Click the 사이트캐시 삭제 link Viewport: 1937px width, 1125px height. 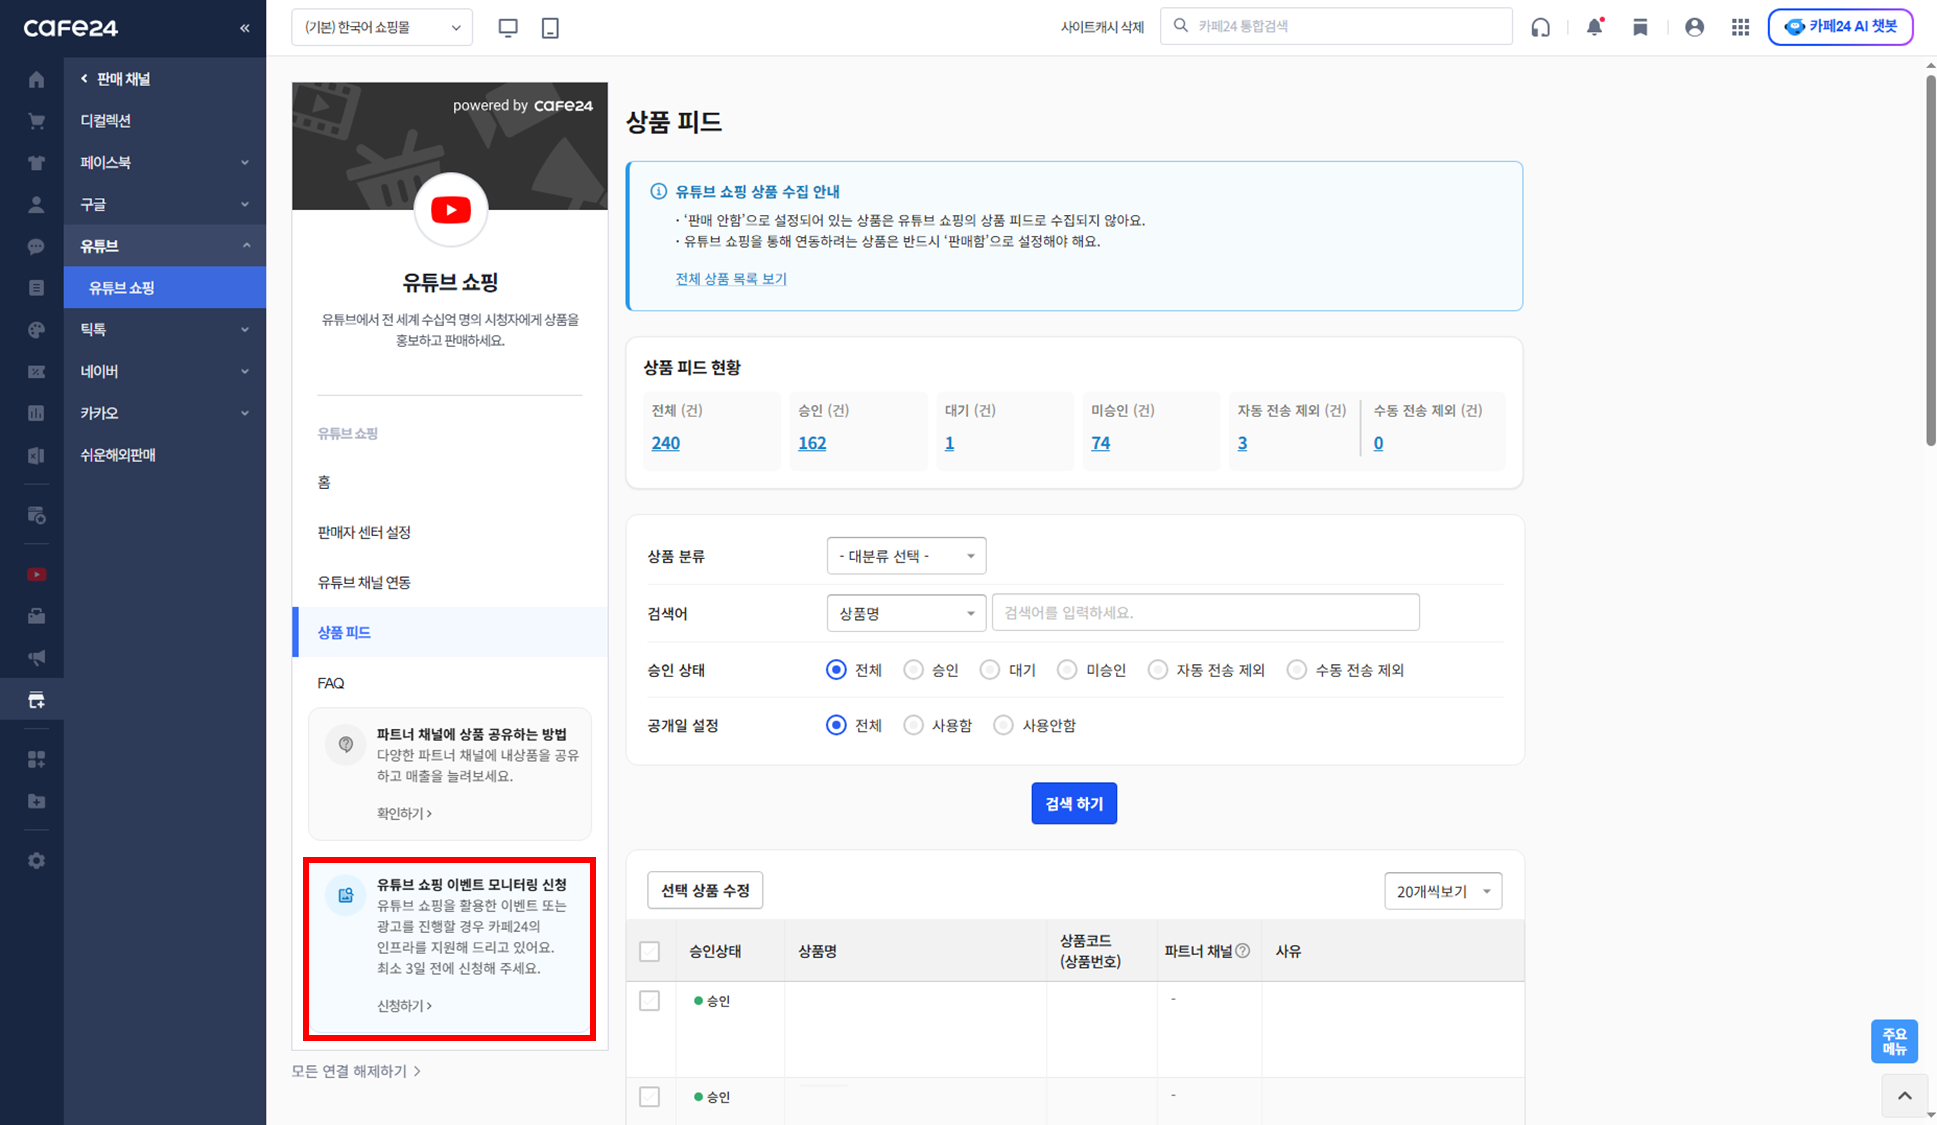[x=1102, y=27]
